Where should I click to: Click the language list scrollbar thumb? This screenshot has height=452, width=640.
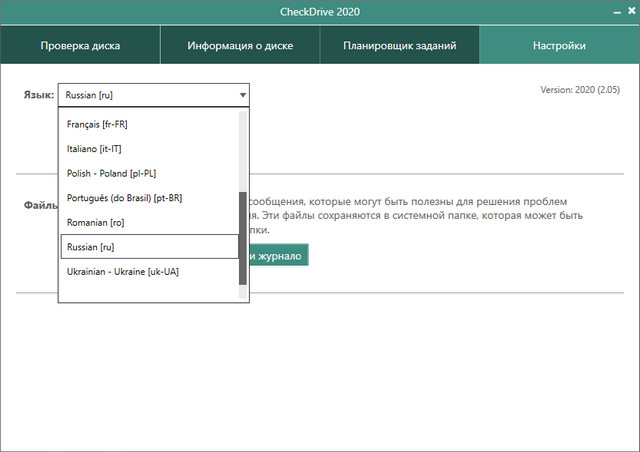click(x=243, y=238)
